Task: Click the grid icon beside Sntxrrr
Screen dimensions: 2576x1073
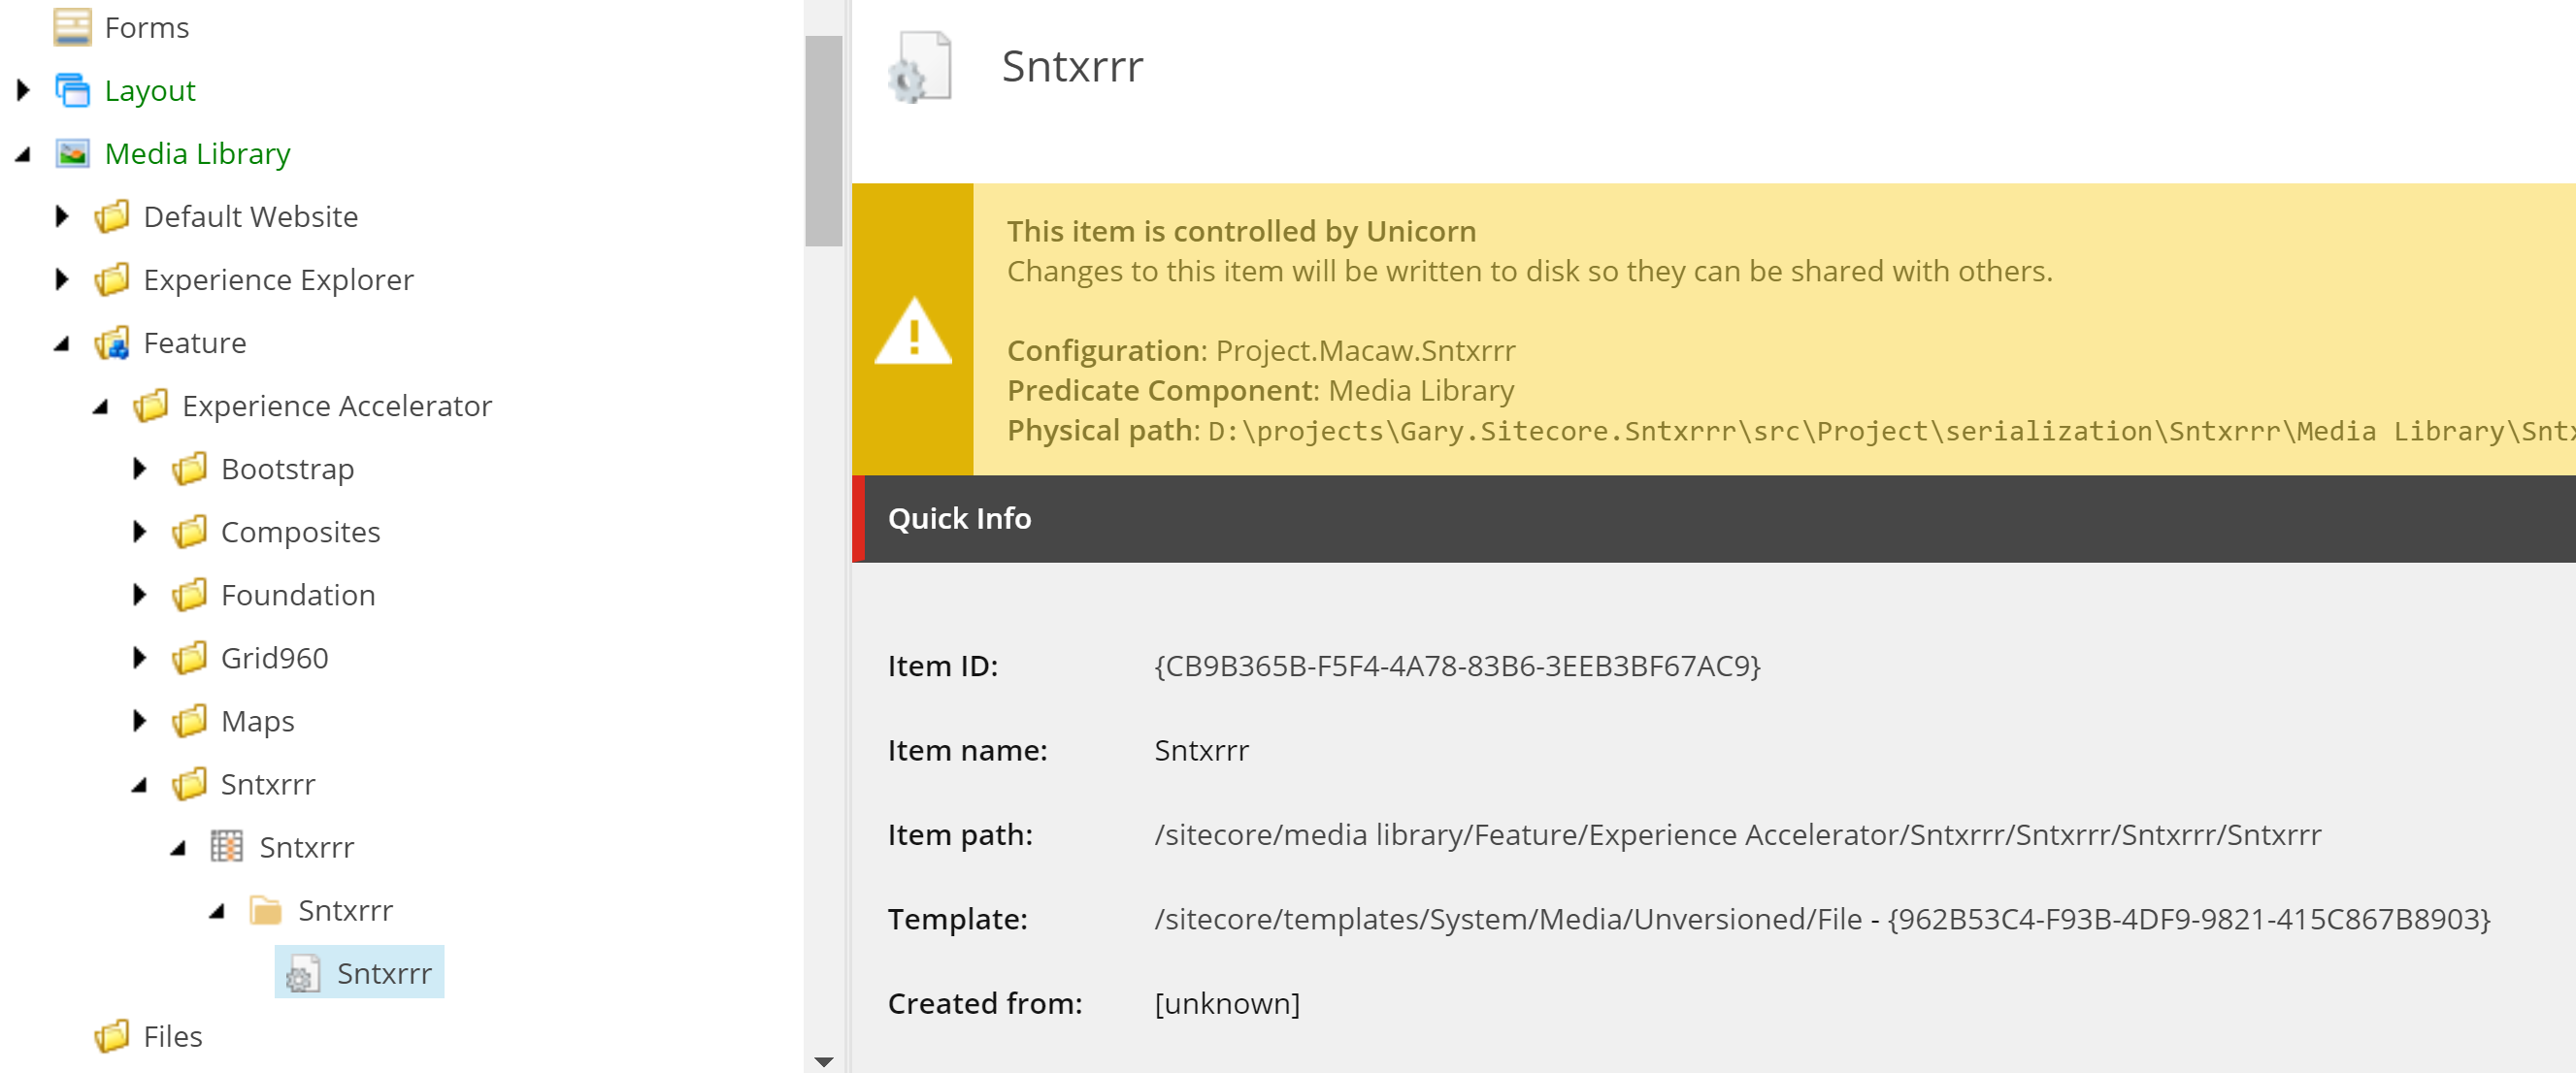Action: (227, 847)
